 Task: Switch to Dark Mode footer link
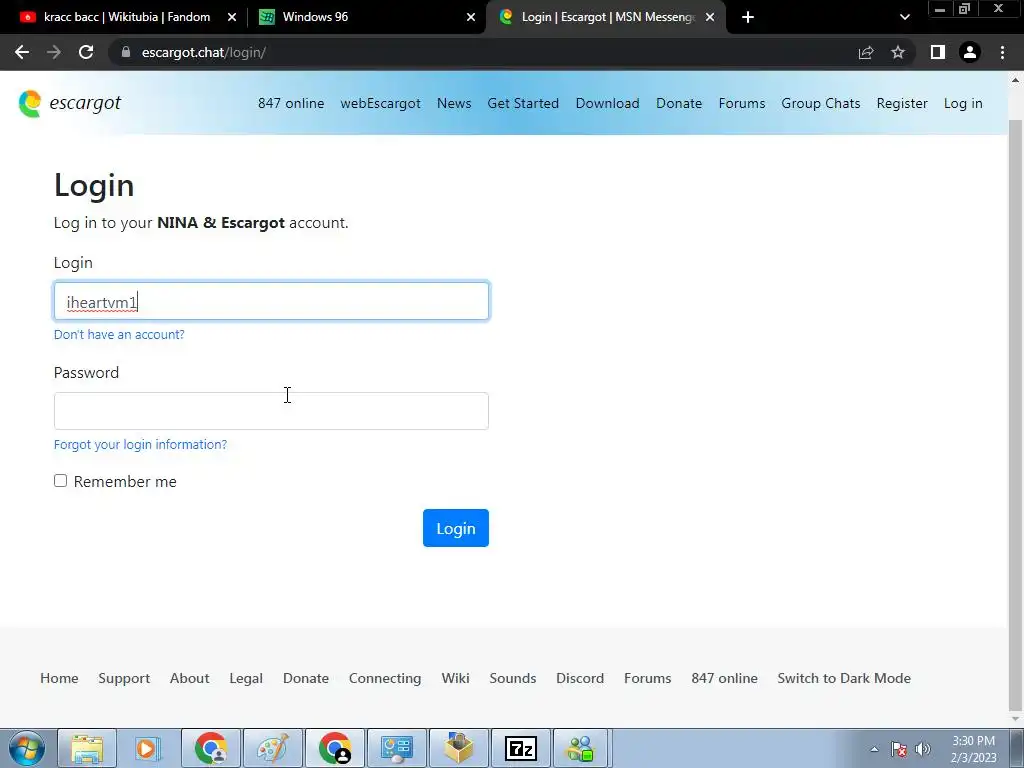coord(844,678)
